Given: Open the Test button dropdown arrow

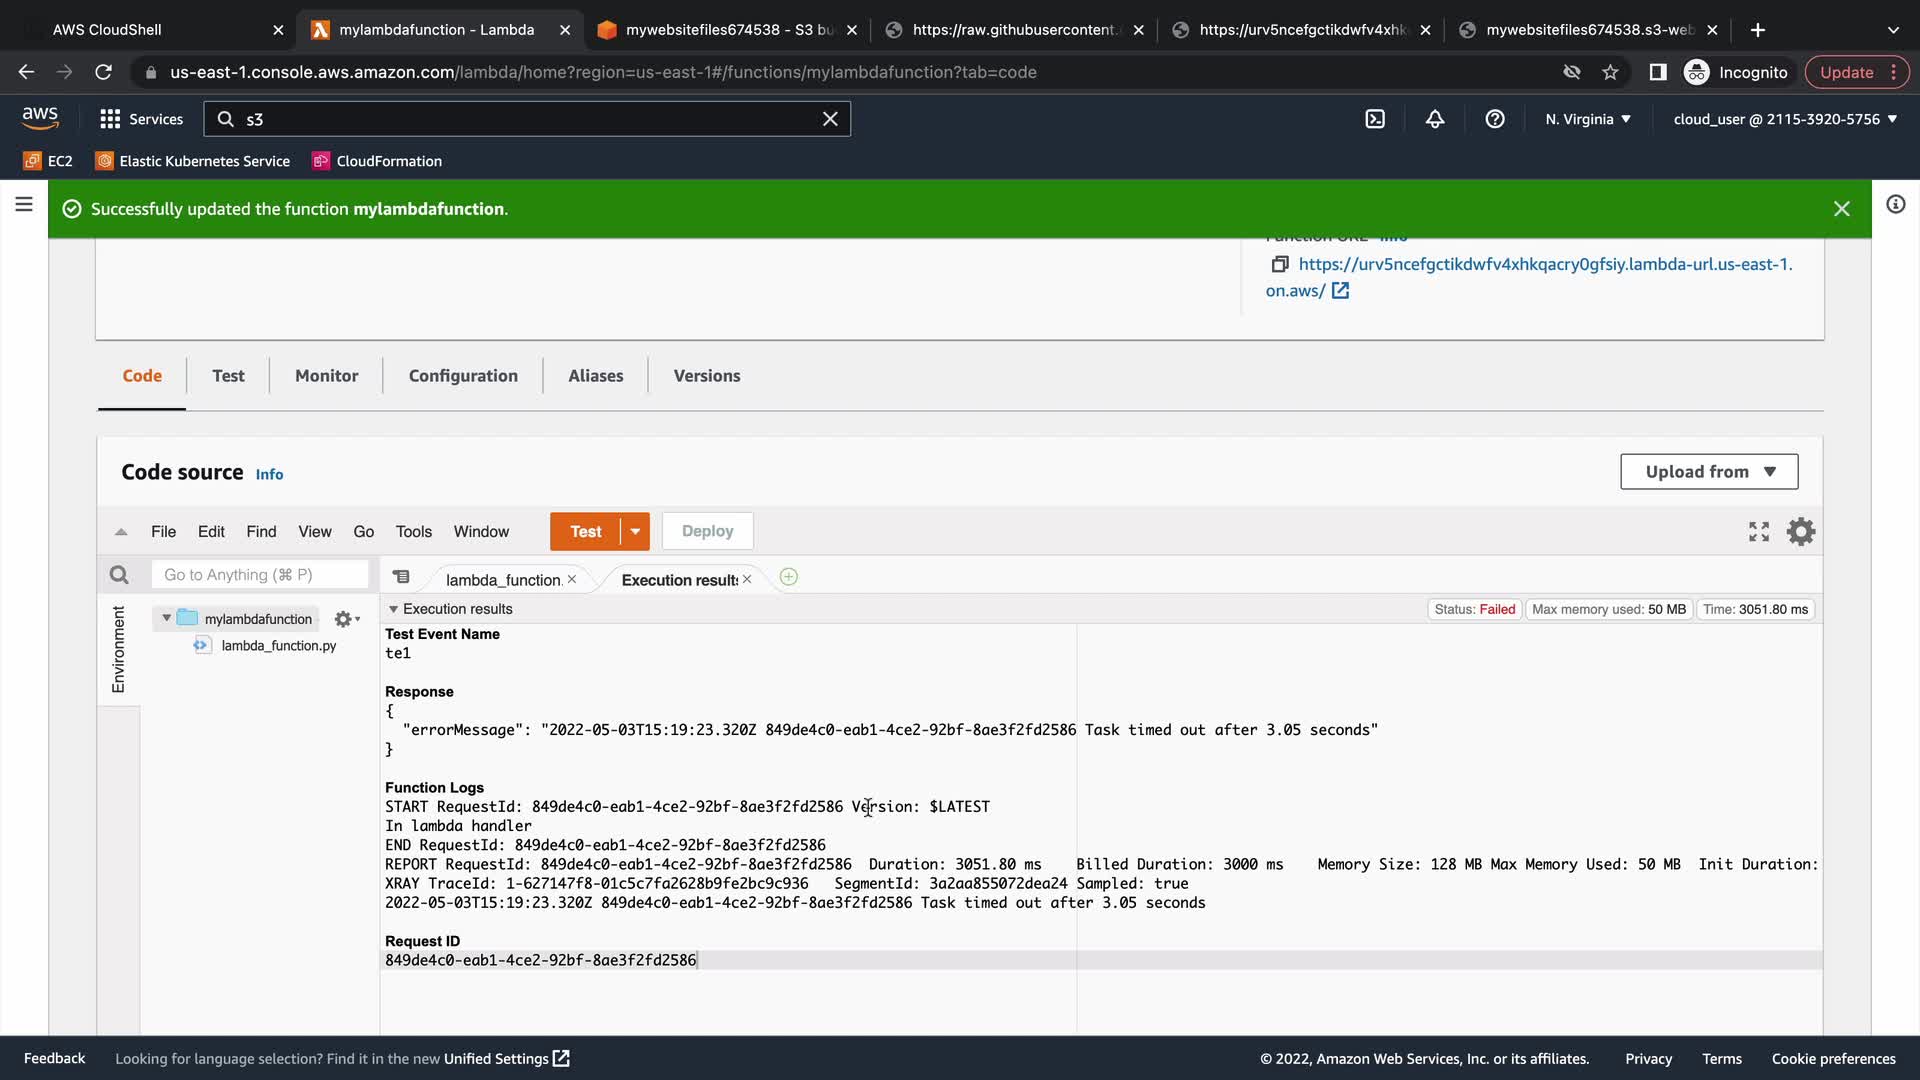Looking at the screenshot, I should (635, 532).
